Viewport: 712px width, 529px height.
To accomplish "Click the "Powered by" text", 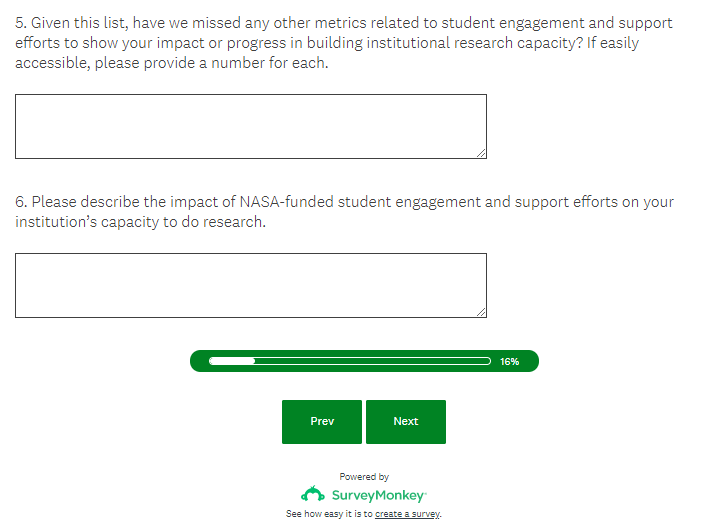I will pyautogui.click(x=364, y=477).
